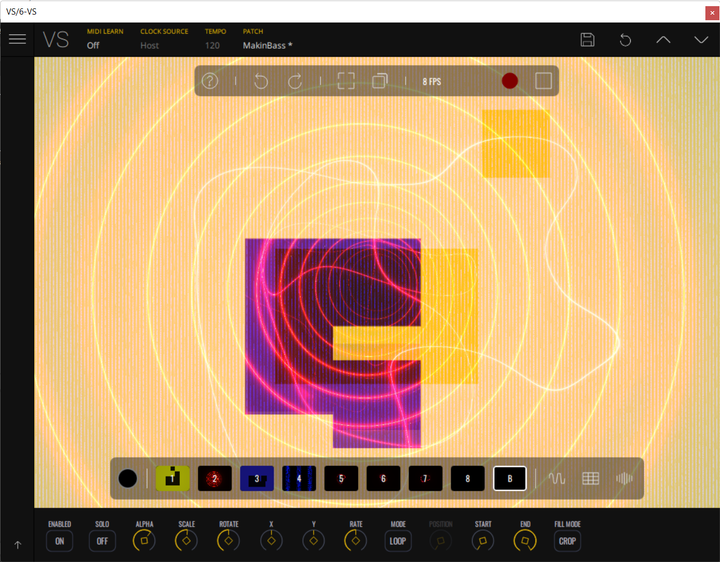Stop with the square button
720x562 pixels.
pos(543,81)
